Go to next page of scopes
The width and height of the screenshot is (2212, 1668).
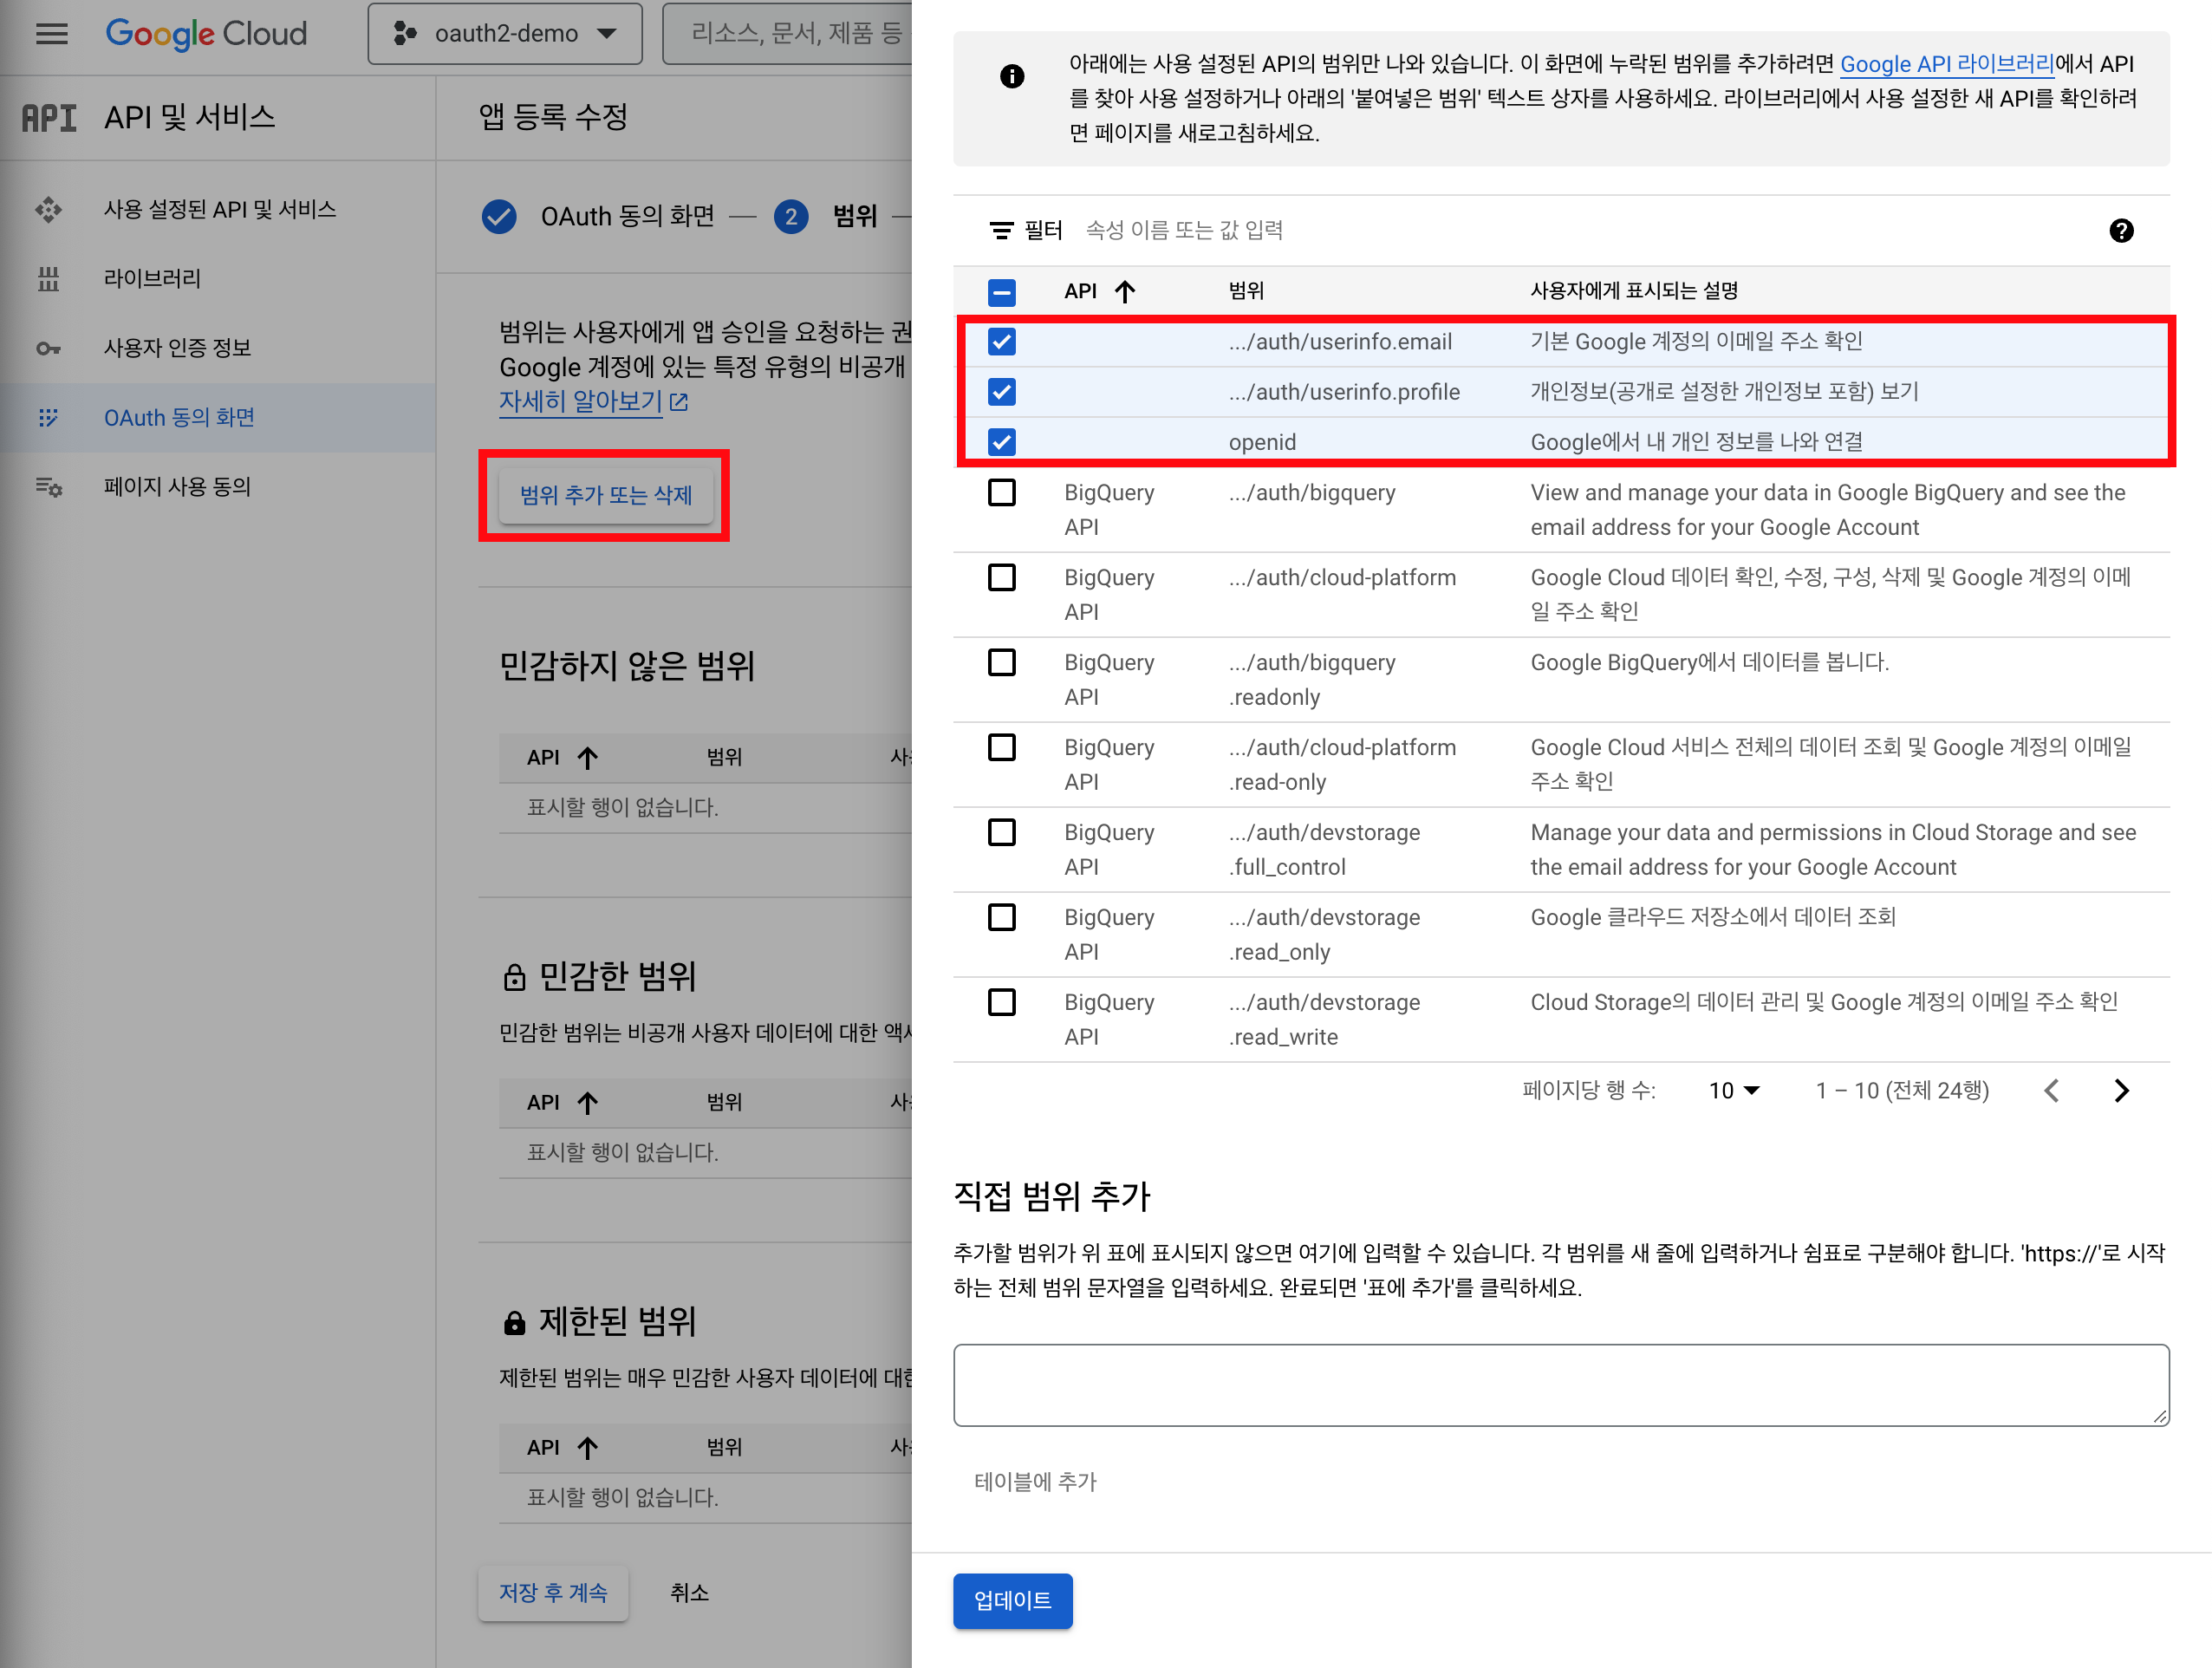2121,1091
